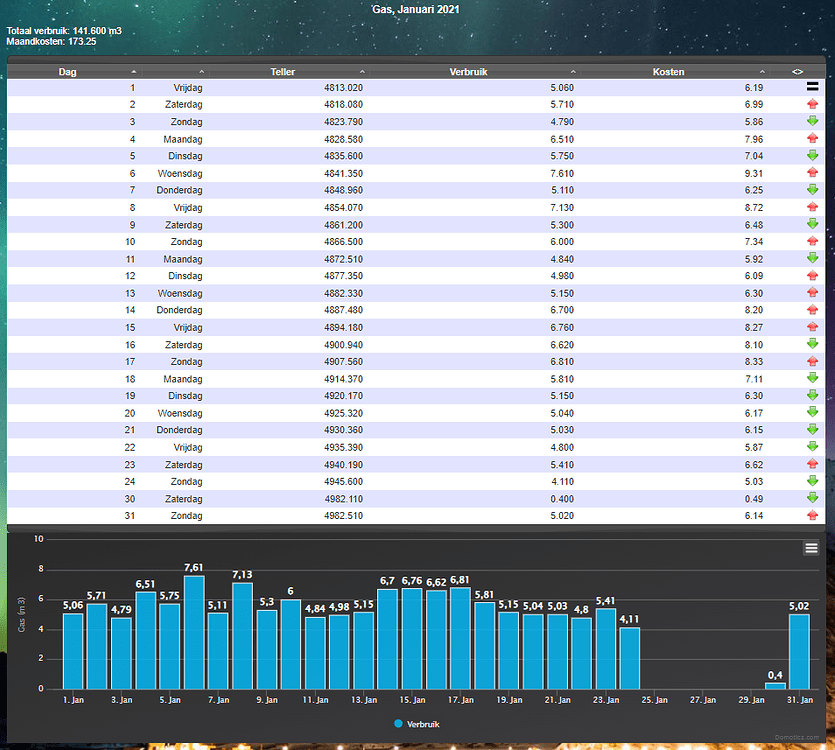Click green down arrow for day 16 Zaterdag
The height and width of the screenshot is (750, 835).
point(812,344)
